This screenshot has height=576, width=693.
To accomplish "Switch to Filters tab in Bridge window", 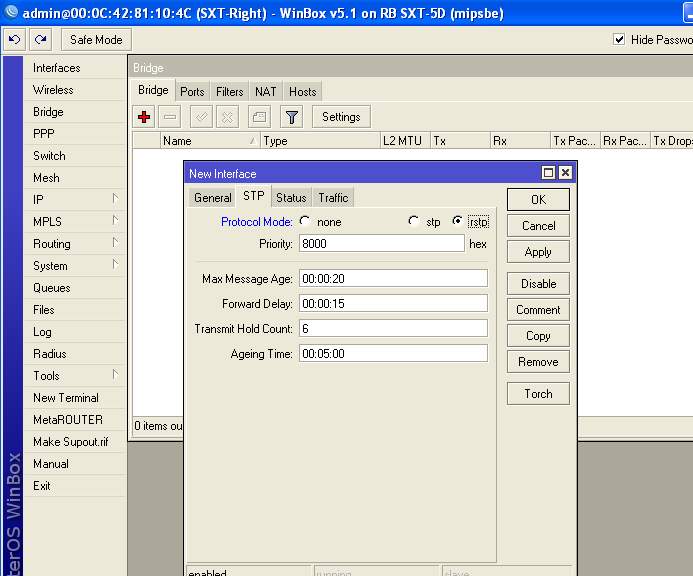I will pos(229,92).
